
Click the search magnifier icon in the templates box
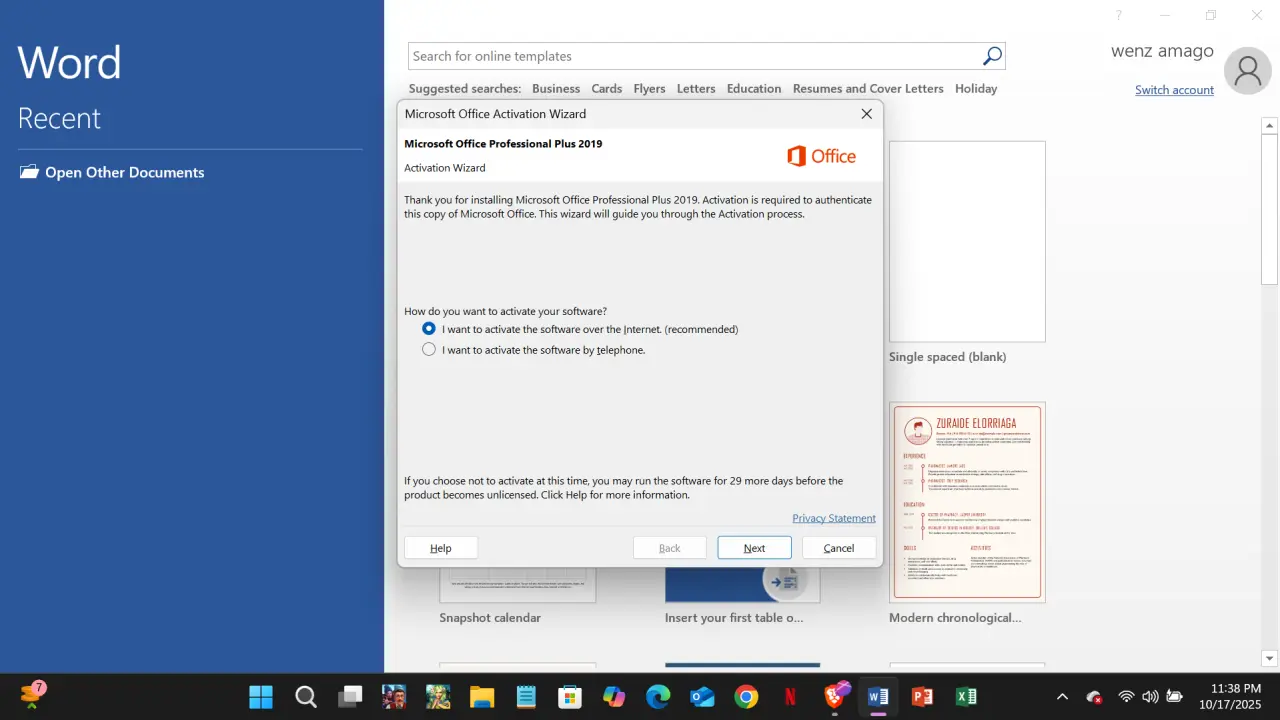click(x=991, y=56)
